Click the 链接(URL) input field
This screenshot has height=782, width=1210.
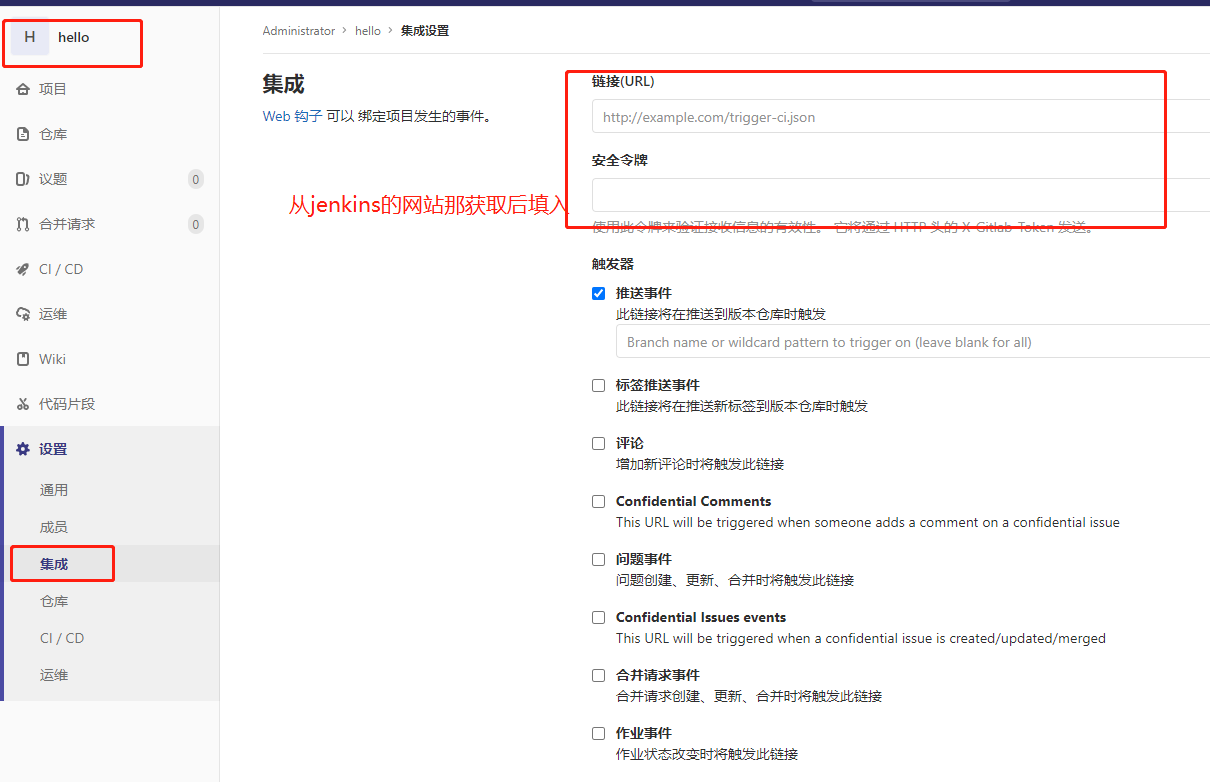[901, 116]
